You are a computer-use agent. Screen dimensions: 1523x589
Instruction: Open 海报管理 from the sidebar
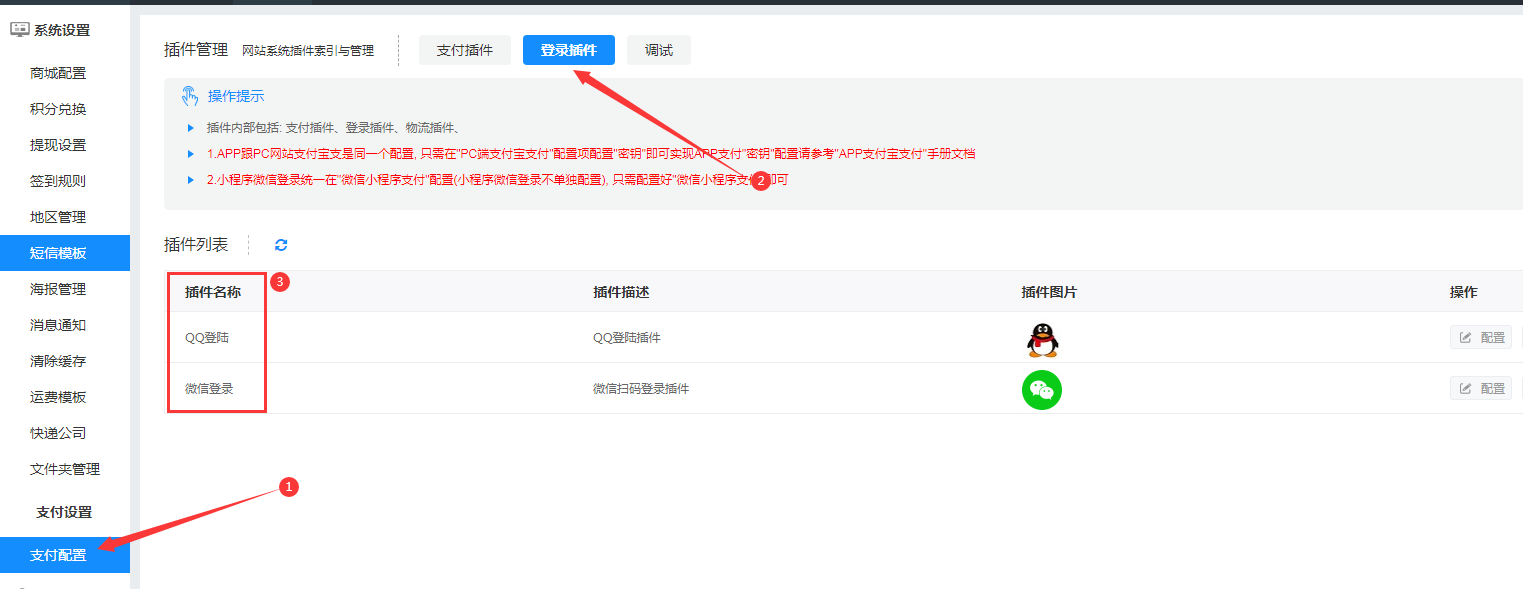point(58,289)
